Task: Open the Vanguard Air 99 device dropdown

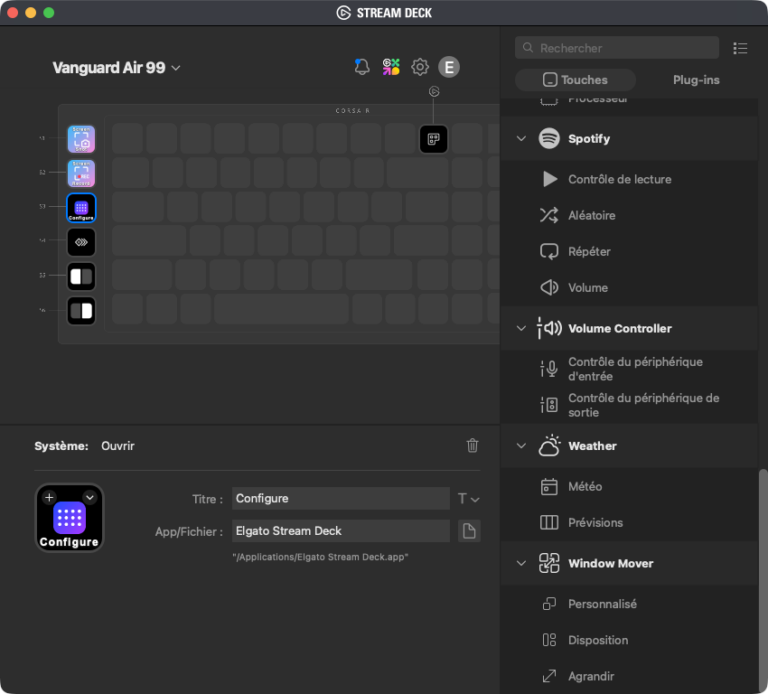Action: pos(117,68)
